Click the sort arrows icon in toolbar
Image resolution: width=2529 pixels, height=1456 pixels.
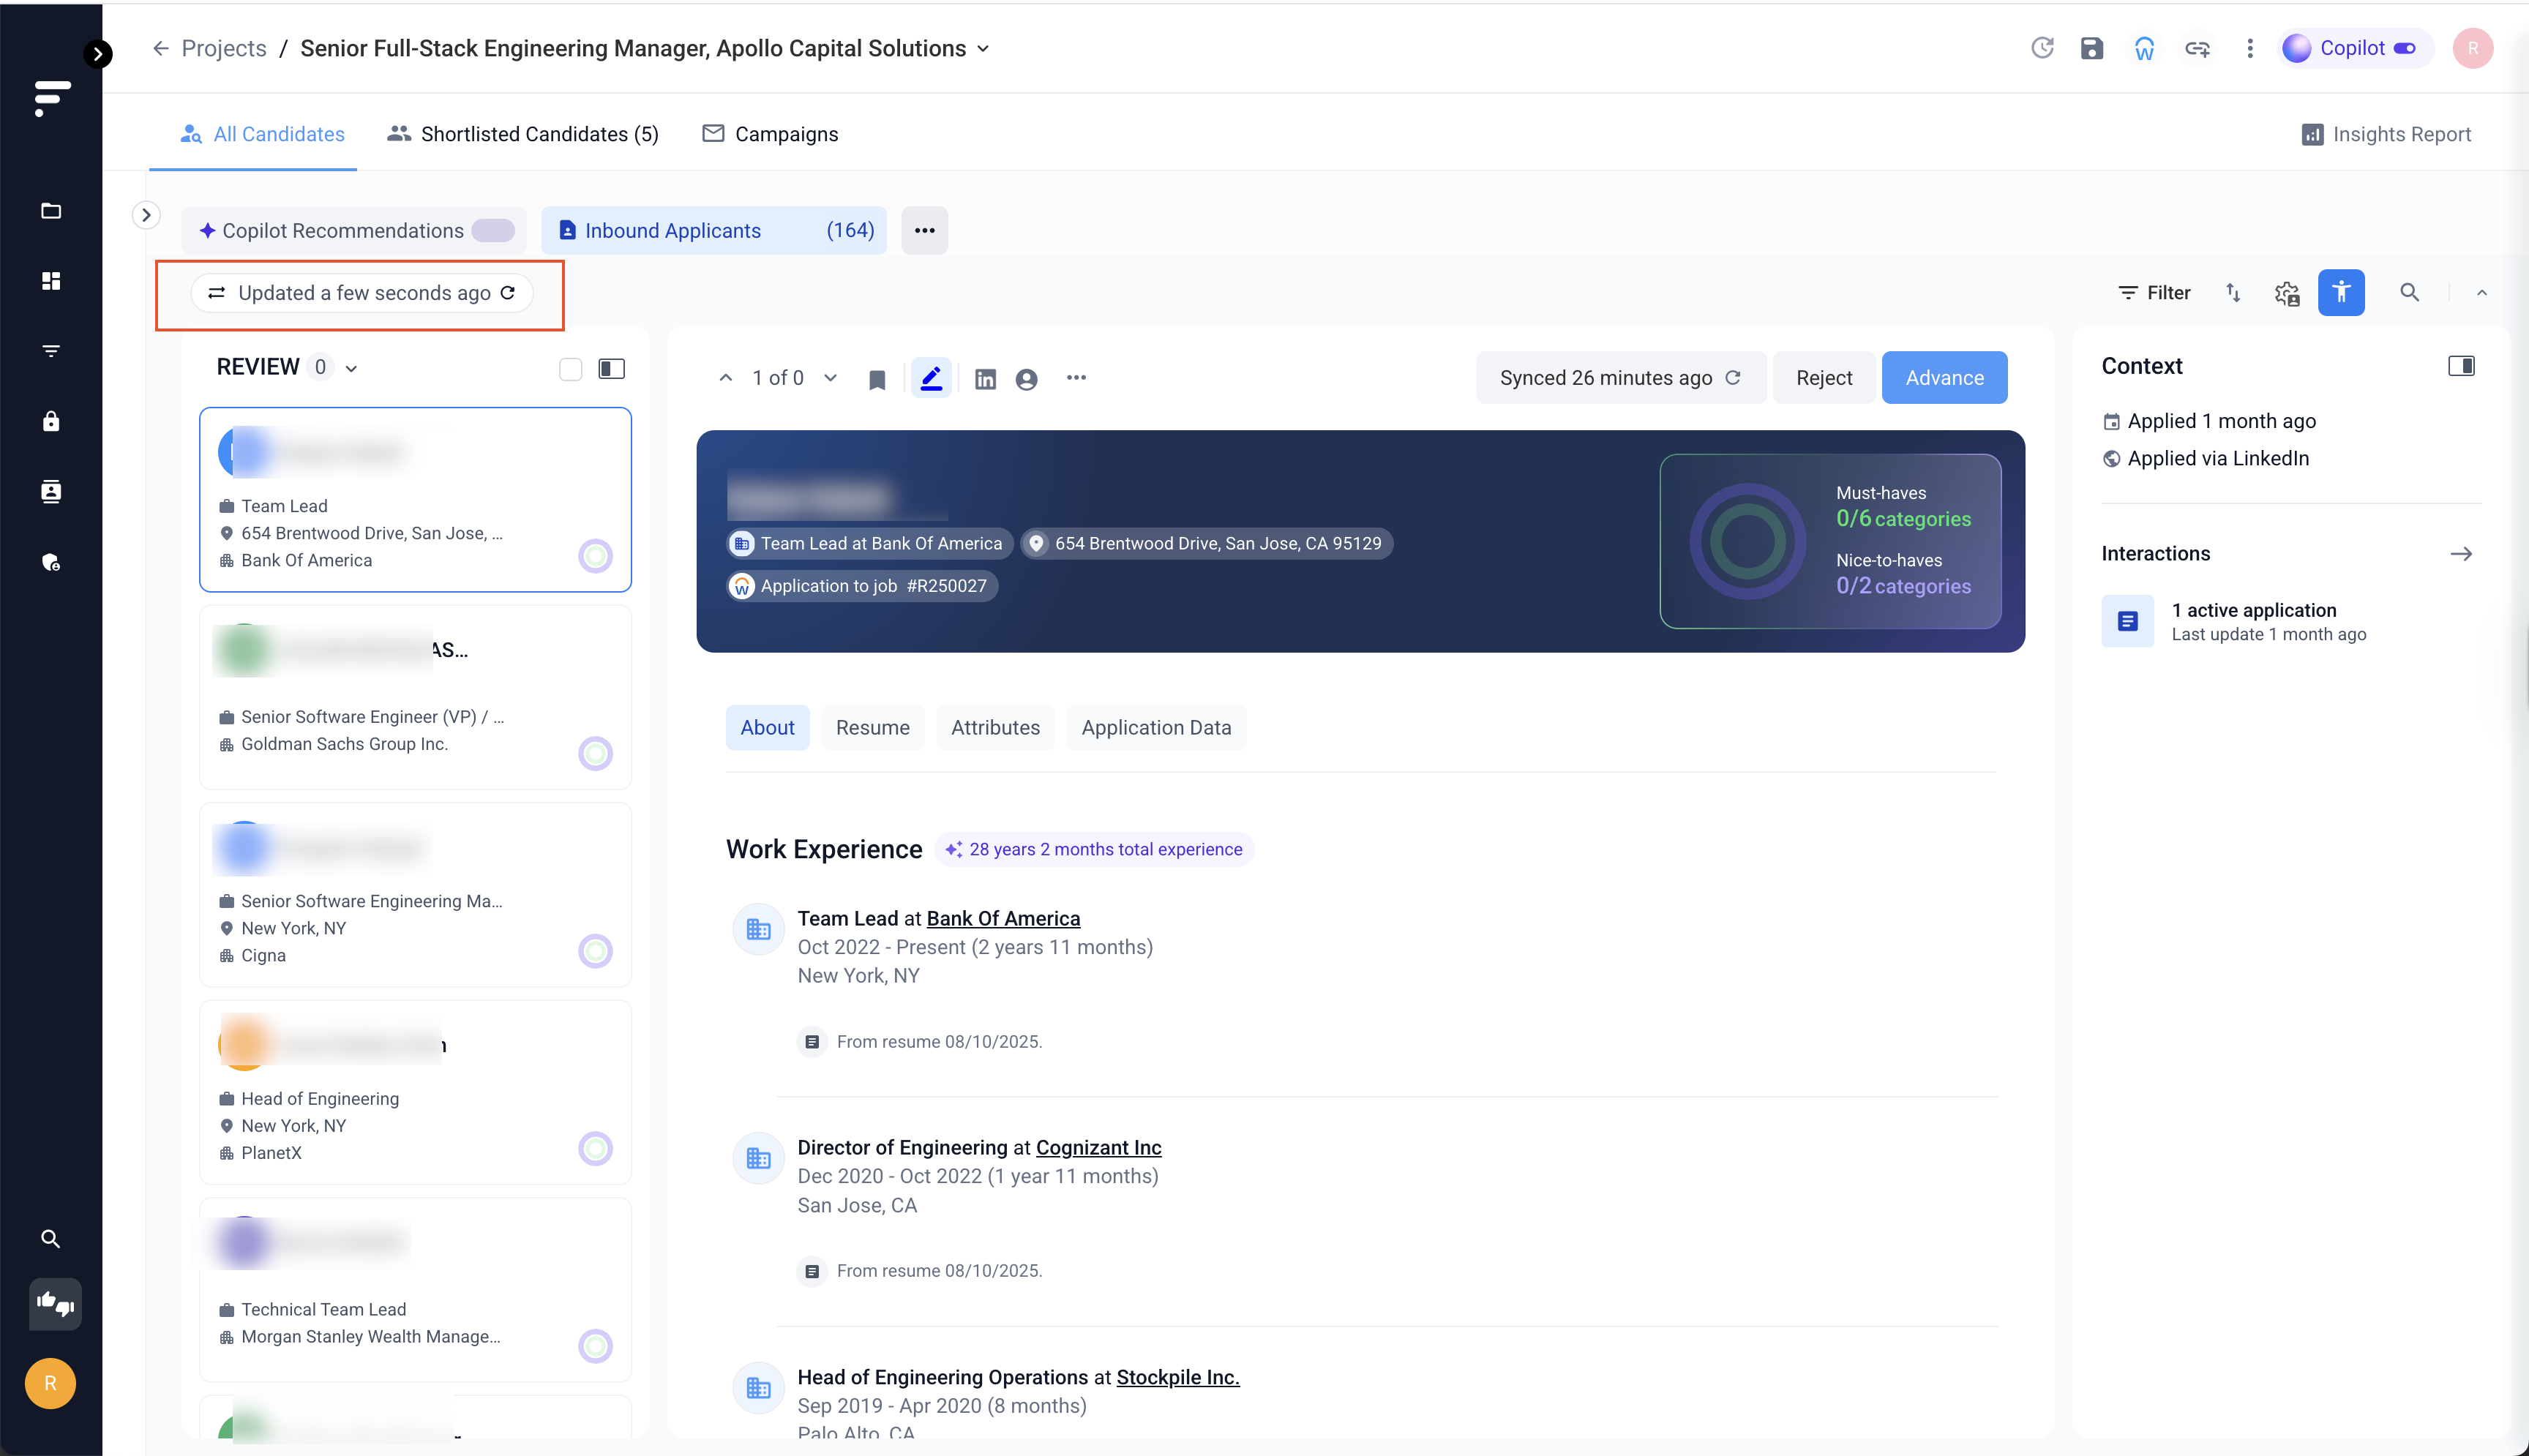pyautogui.click(x=2234, y=293)
